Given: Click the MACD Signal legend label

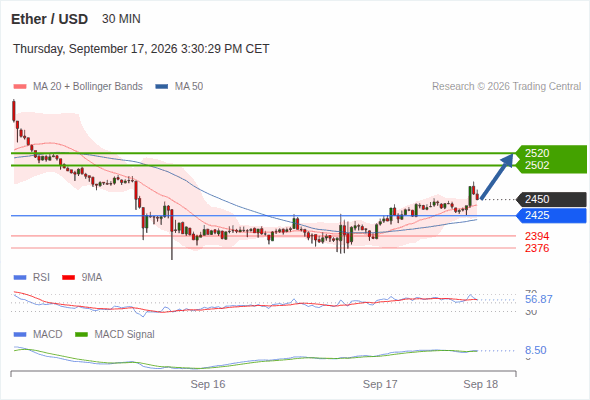Looking at the screenshot, I should [x=125, y=335].
